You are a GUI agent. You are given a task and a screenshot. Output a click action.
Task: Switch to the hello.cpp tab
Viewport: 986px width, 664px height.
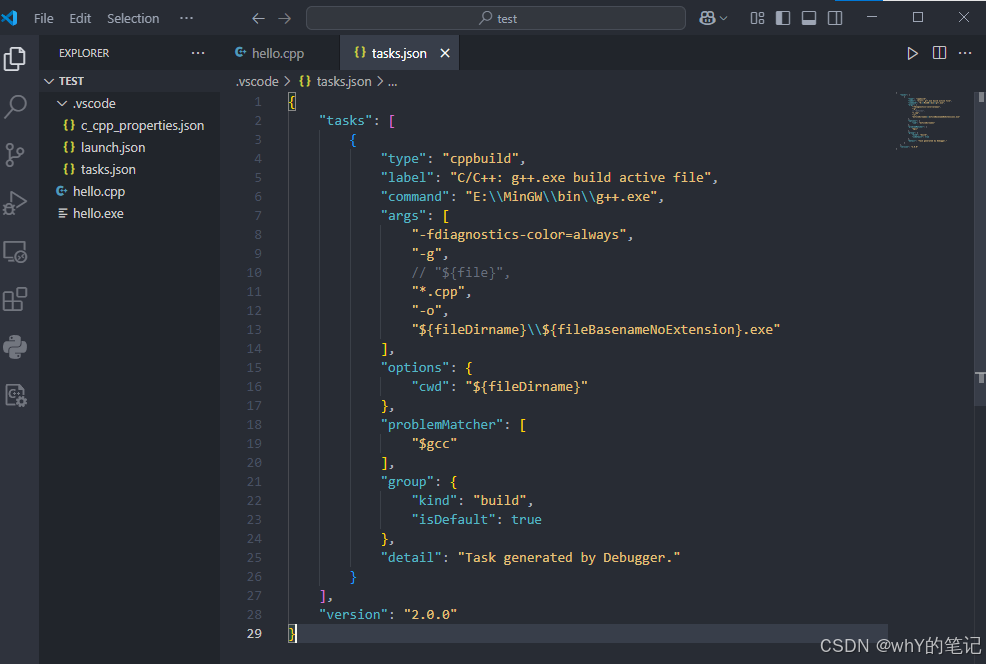click(276, 53)
